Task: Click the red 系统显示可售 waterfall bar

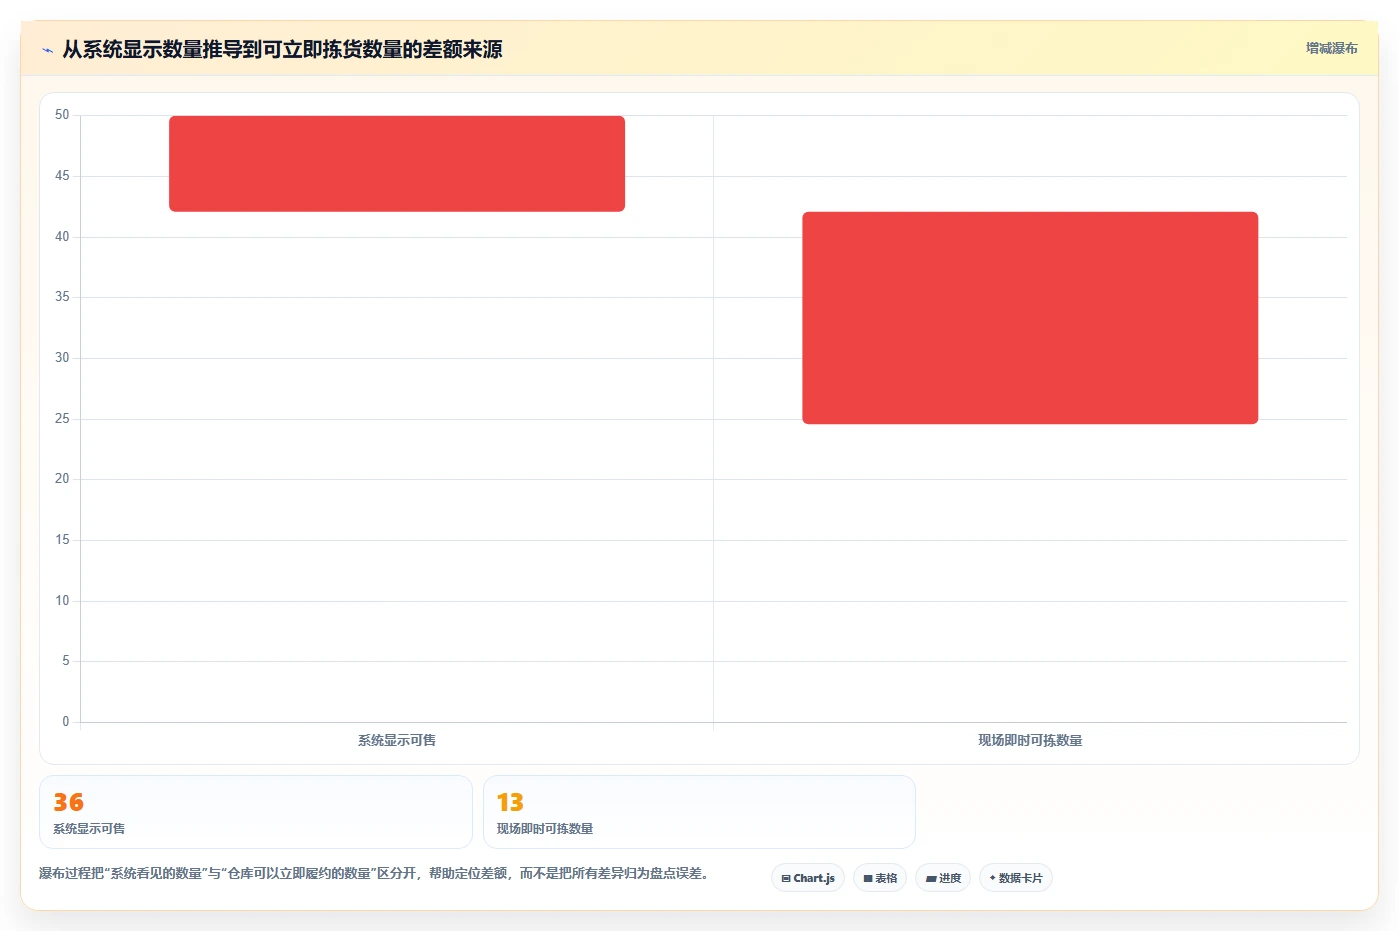Action: tap(397, 164)
